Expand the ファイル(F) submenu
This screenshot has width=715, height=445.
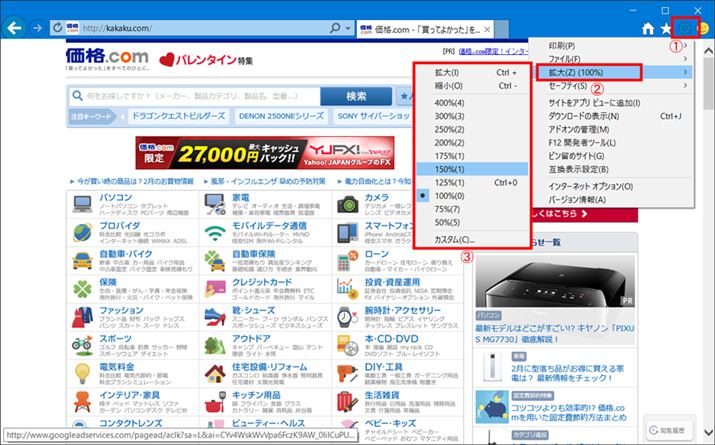612,59
